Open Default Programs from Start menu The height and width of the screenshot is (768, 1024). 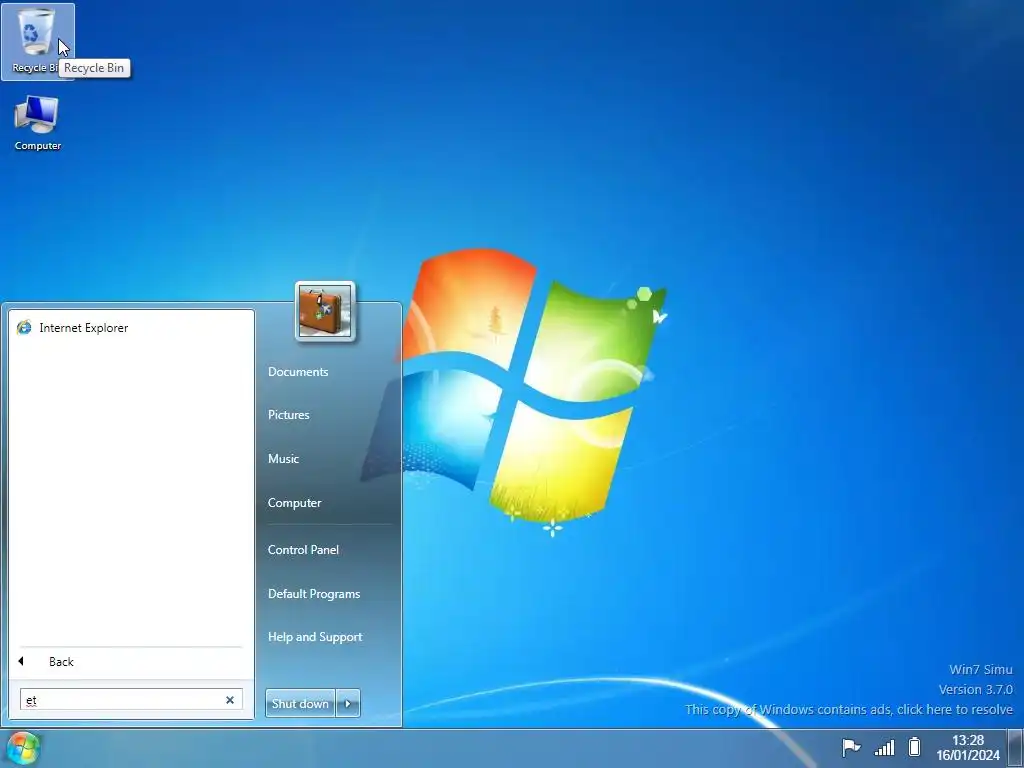pos(314,594)
